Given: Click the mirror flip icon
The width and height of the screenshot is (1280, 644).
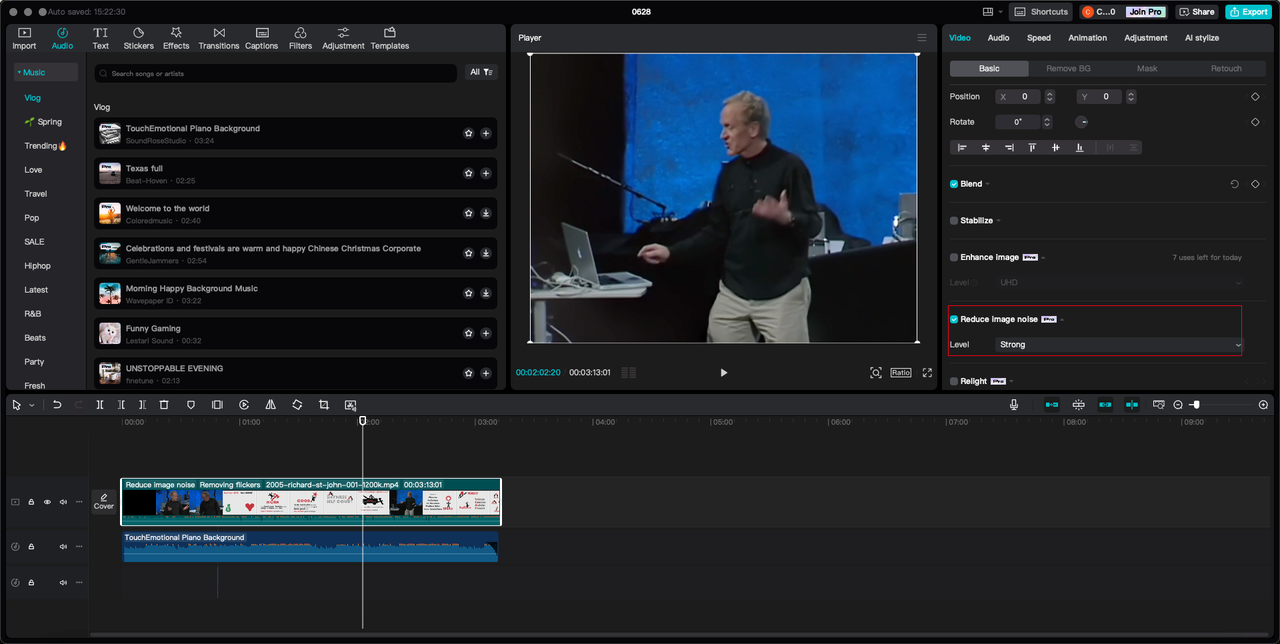Looking at the screenshot, I should pos(271,405).
